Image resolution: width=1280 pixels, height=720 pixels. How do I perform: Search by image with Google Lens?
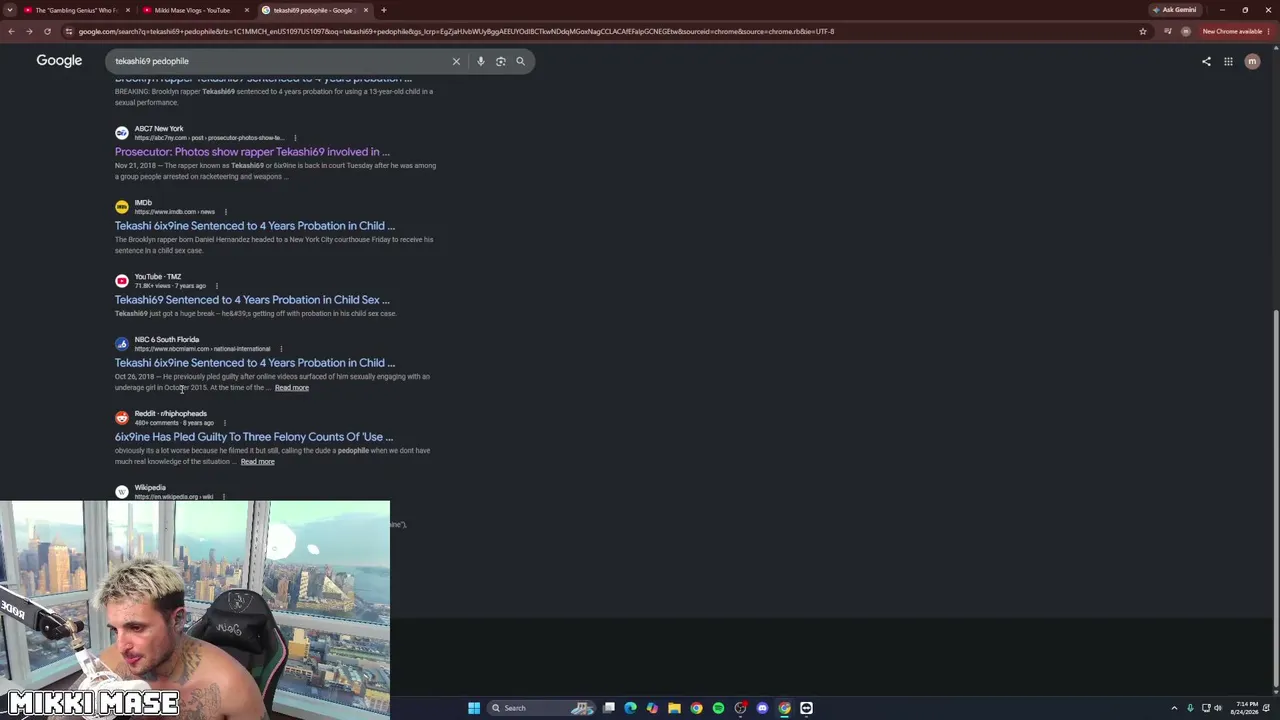coord(501,61)
